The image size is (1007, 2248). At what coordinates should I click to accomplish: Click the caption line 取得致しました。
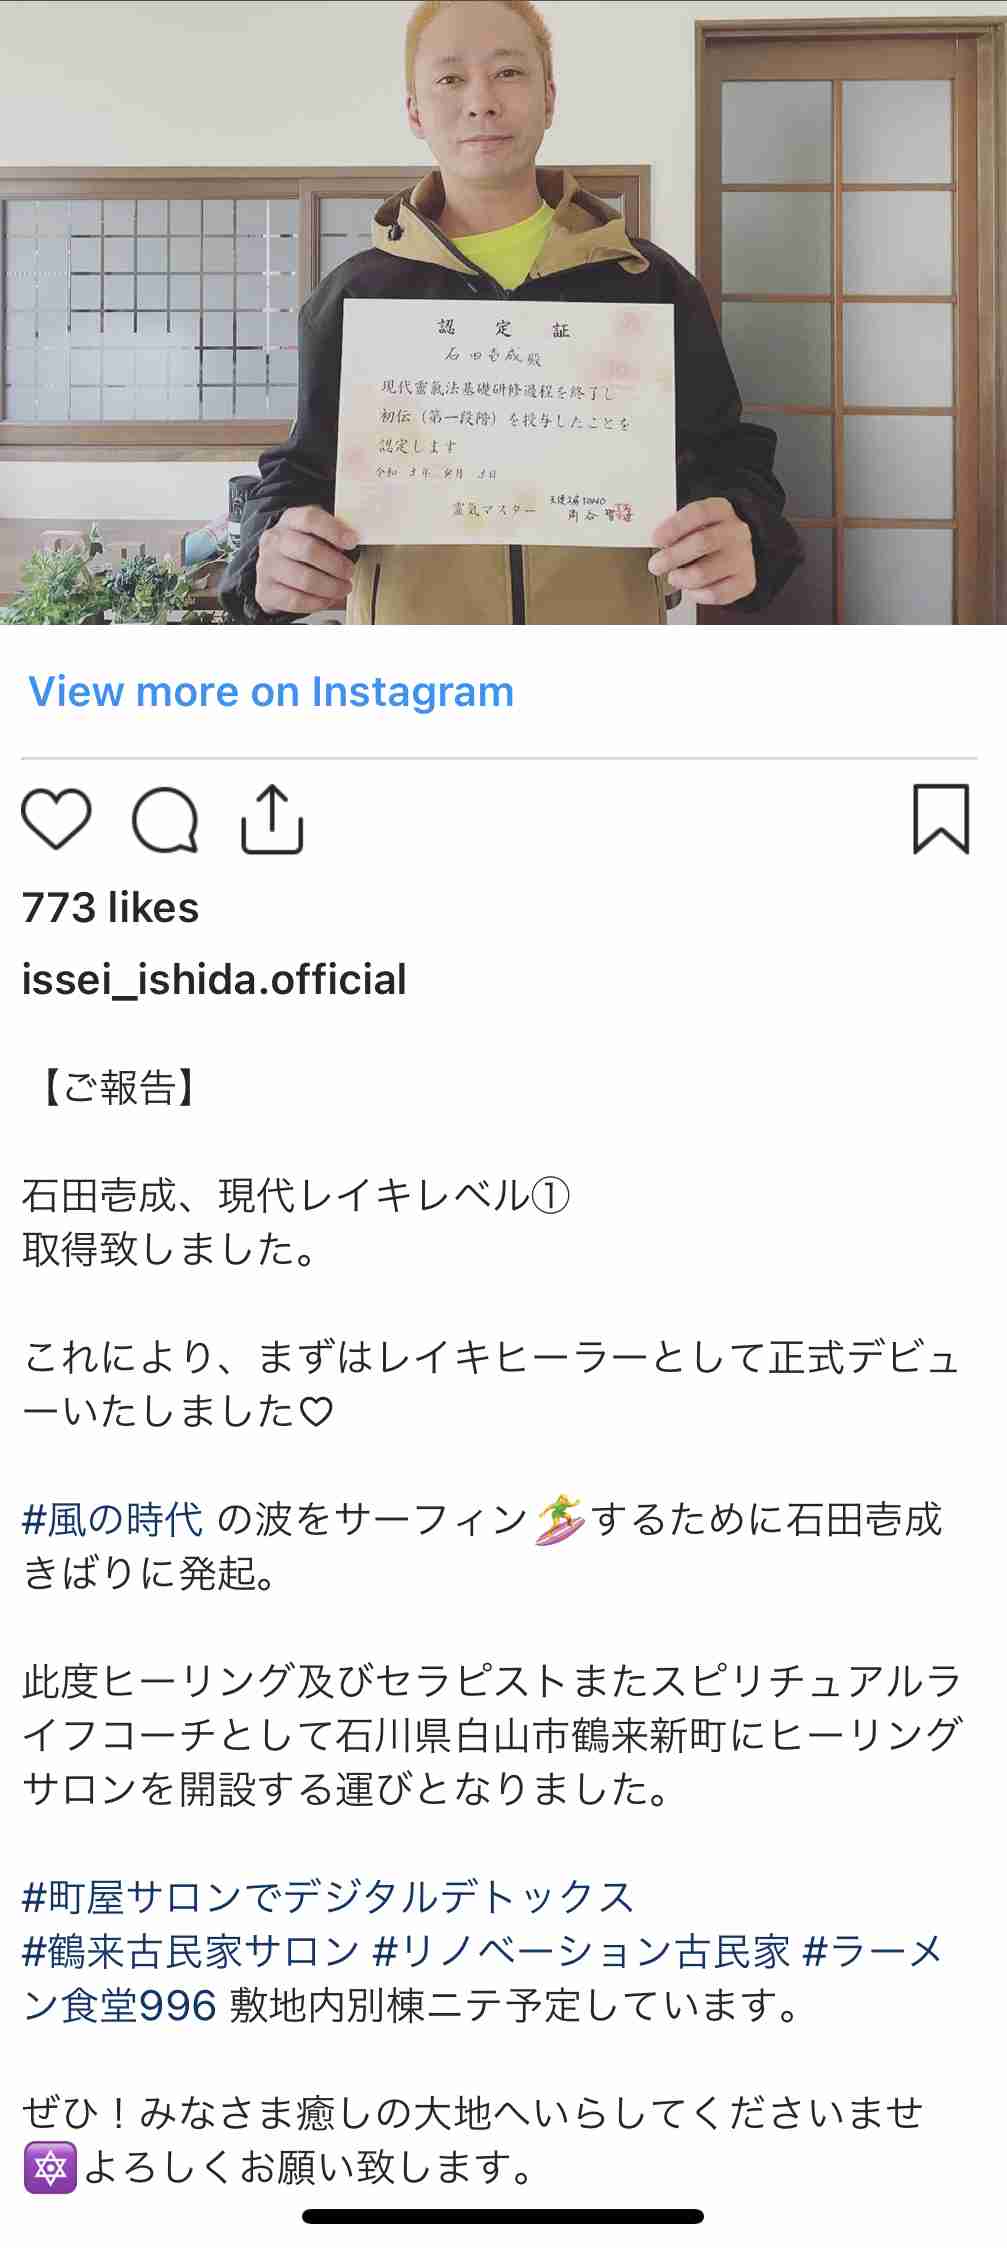point(170,1250)
